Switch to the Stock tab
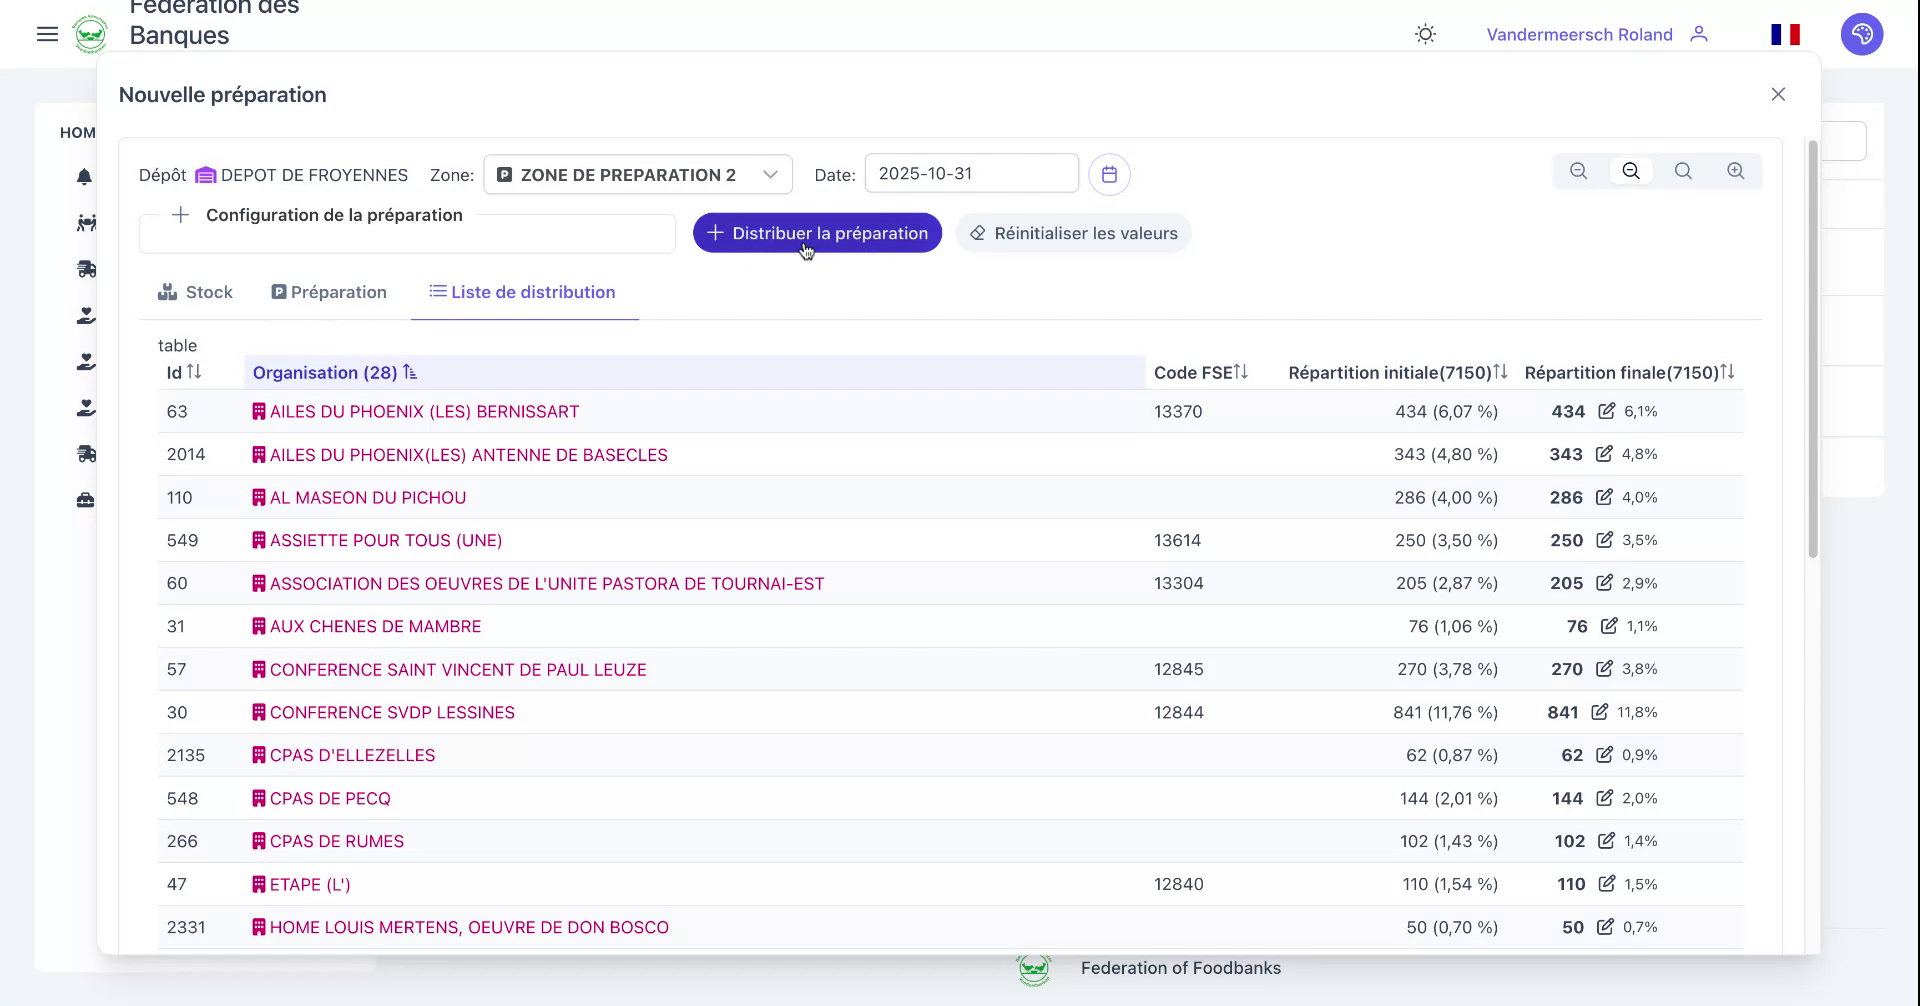 [x=195, y=292]
